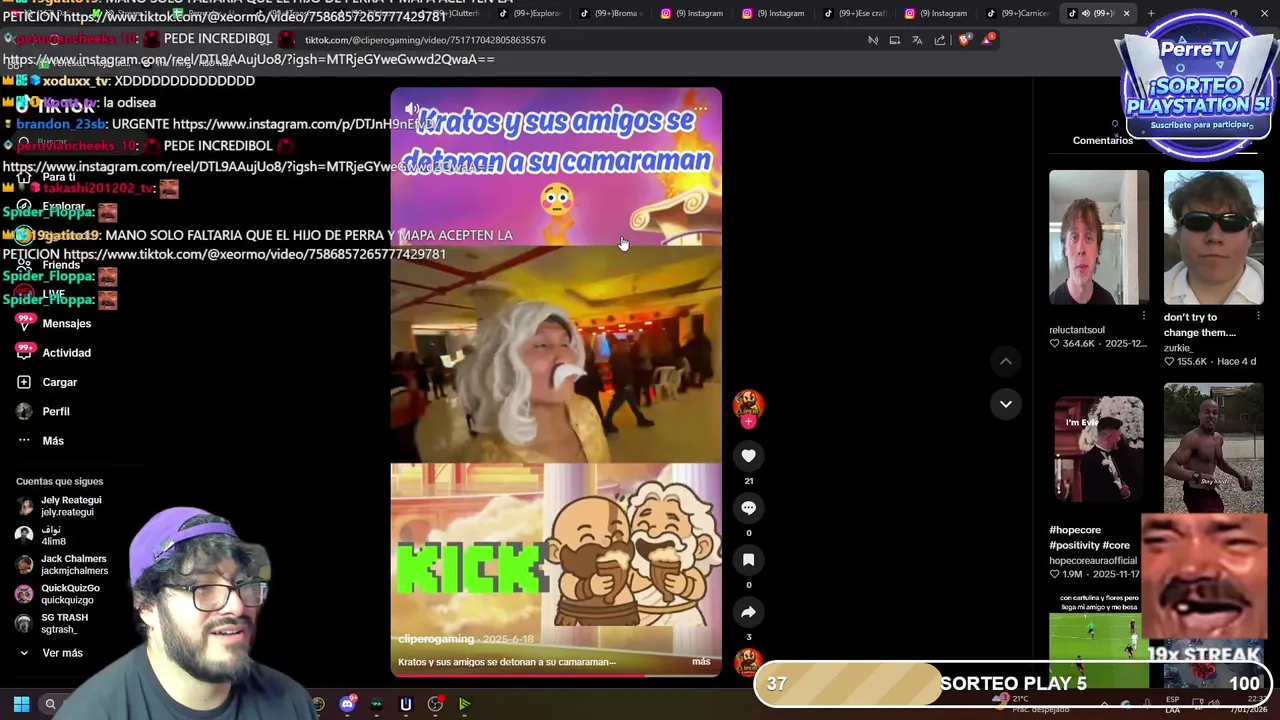The height and width of the screenshot is (720, 1280).
Task: Click the Actividad notification icon
Action: coord(24,352)
